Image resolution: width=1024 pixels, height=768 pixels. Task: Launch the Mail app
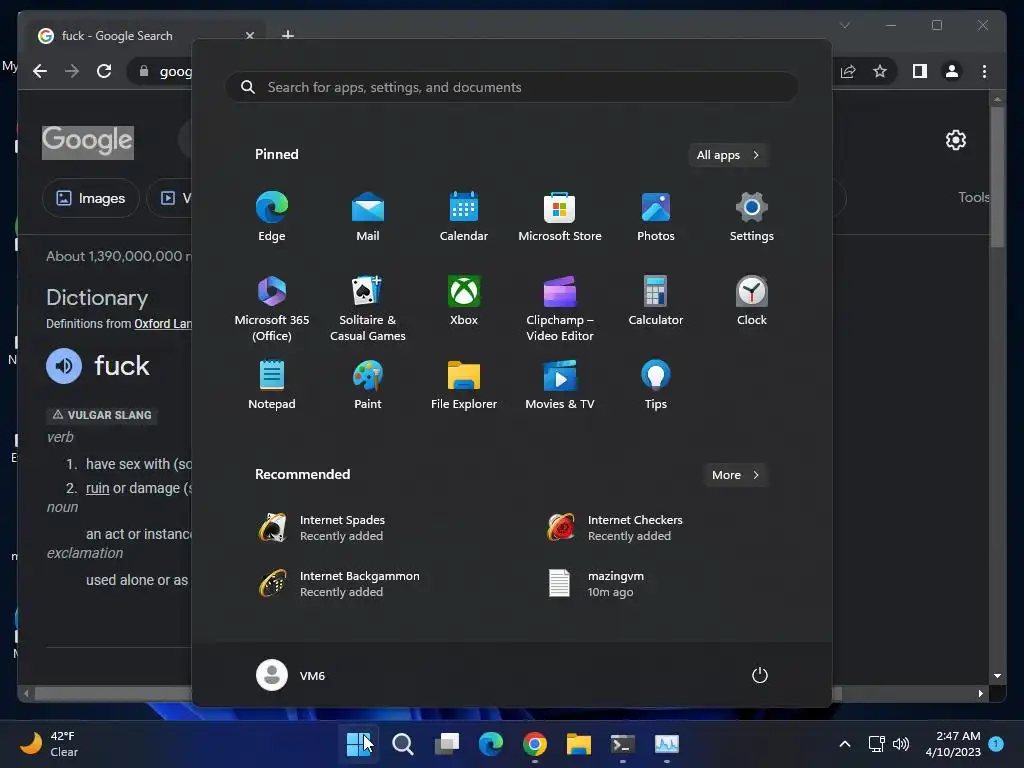pyautogui.click(x=368, y=217)
